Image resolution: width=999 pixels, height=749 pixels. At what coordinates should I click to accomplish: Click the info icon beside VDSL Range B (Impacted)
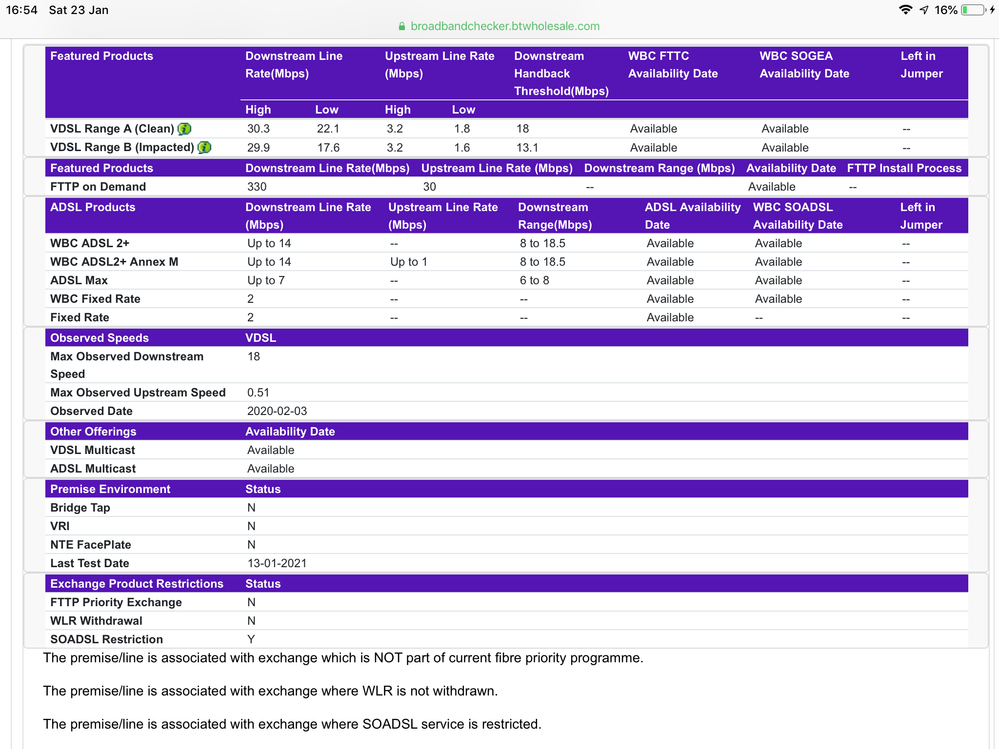pos(204,148)
